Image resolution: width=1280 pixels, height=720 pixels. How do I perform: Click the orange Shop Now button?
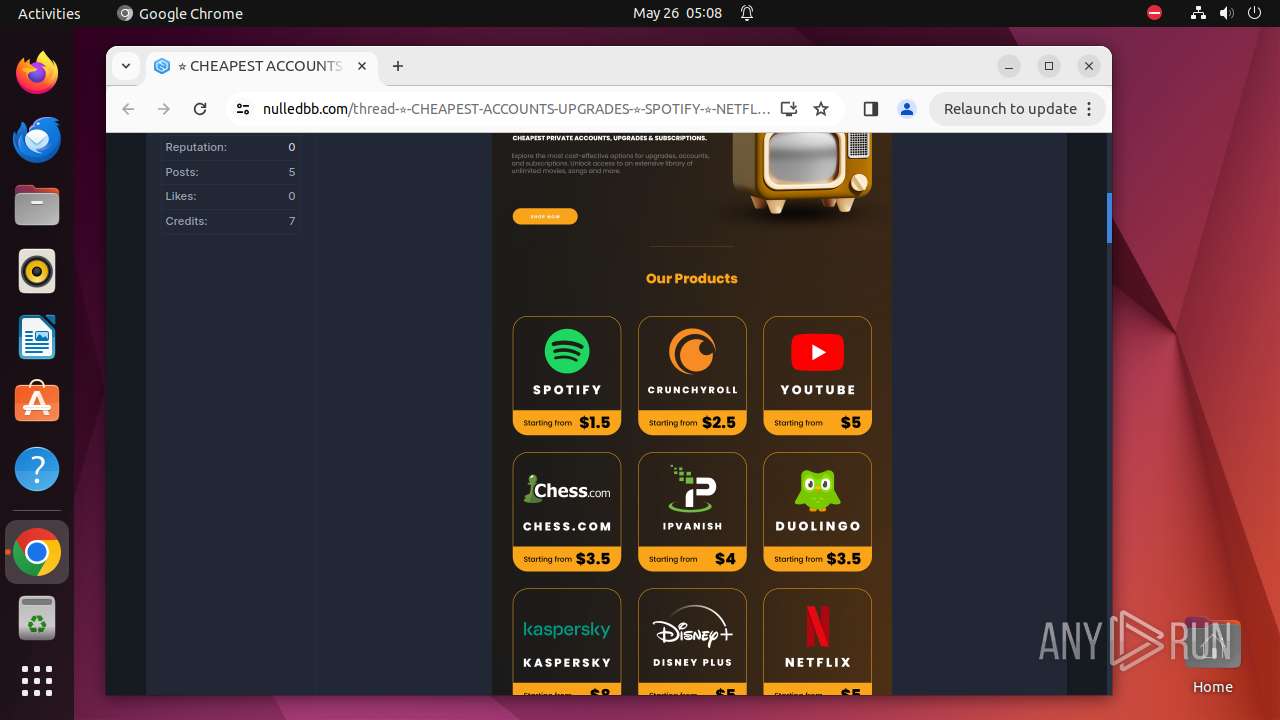coord(545,216)
